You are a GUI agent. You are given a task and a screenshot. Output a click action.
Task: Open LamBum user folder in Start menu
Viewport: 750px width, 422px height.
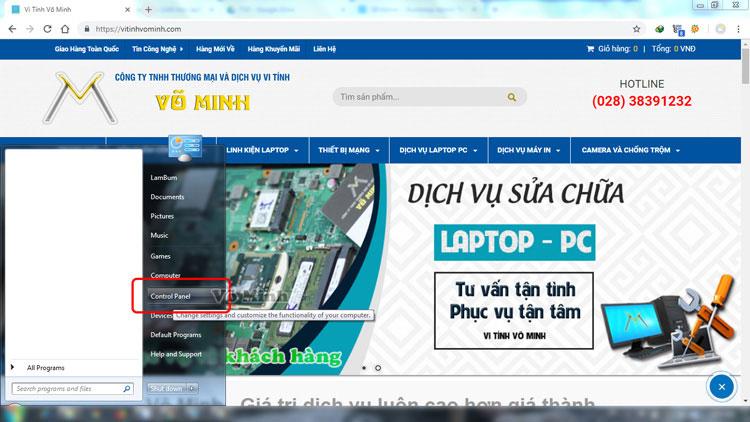(x=164, y=178)
